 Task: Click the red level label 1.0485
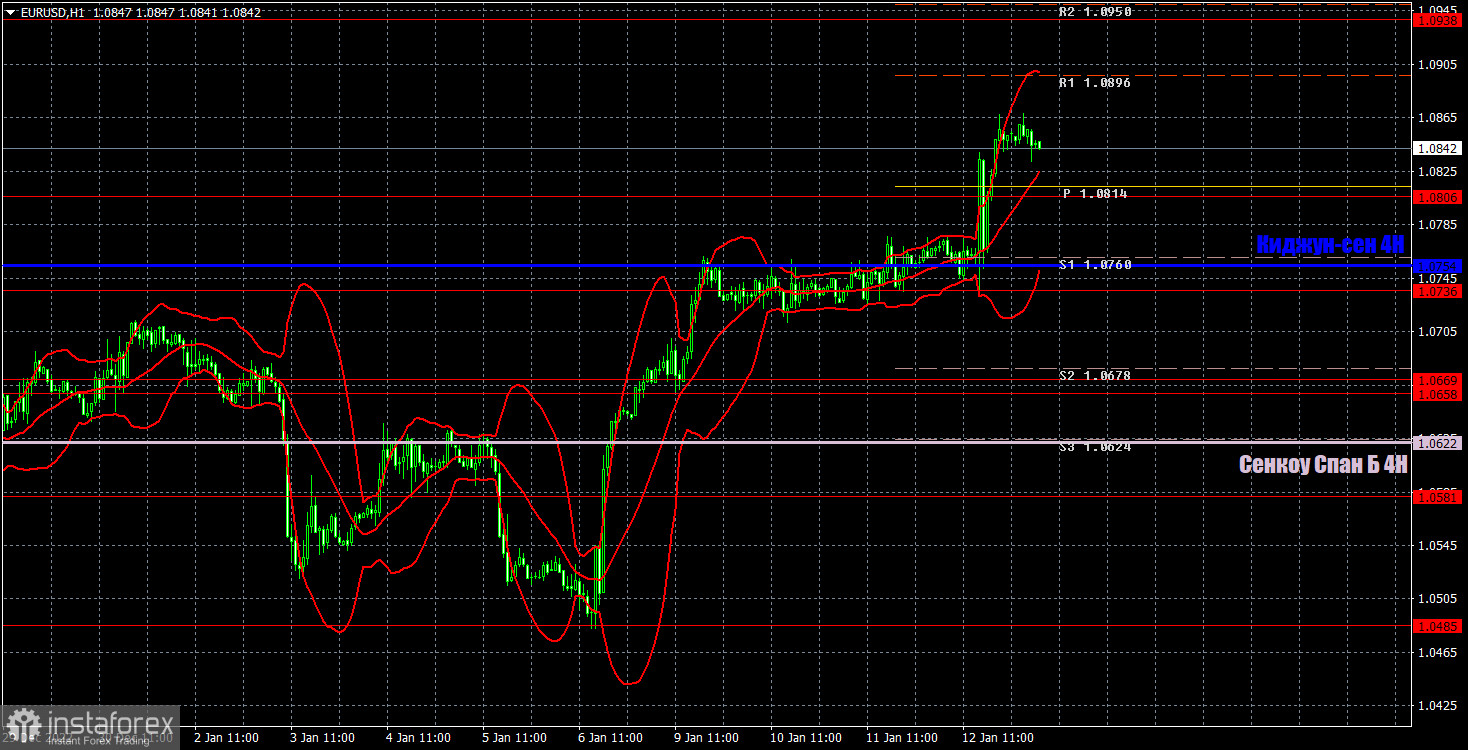pos(1438,625)
